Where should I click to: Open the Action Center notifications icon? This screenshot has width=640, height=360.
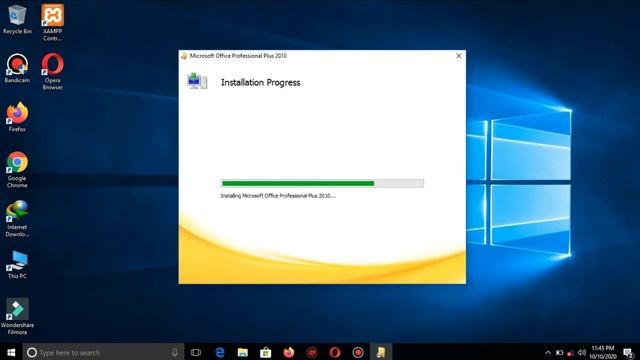pyautogui.click(x=628, y=352)
